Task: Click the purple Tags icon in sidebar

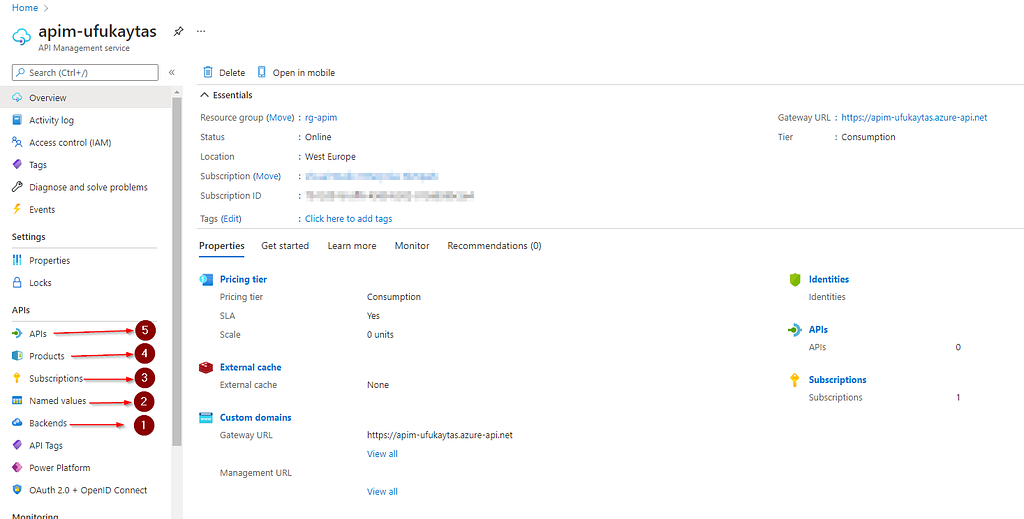Action: point(18,165)
